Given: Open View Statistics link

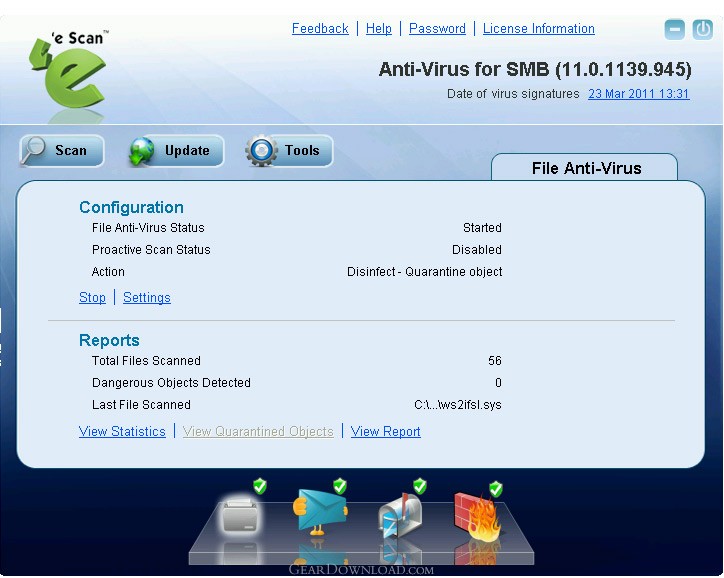Looking at the screenshot, I should [x=122, y=431].
